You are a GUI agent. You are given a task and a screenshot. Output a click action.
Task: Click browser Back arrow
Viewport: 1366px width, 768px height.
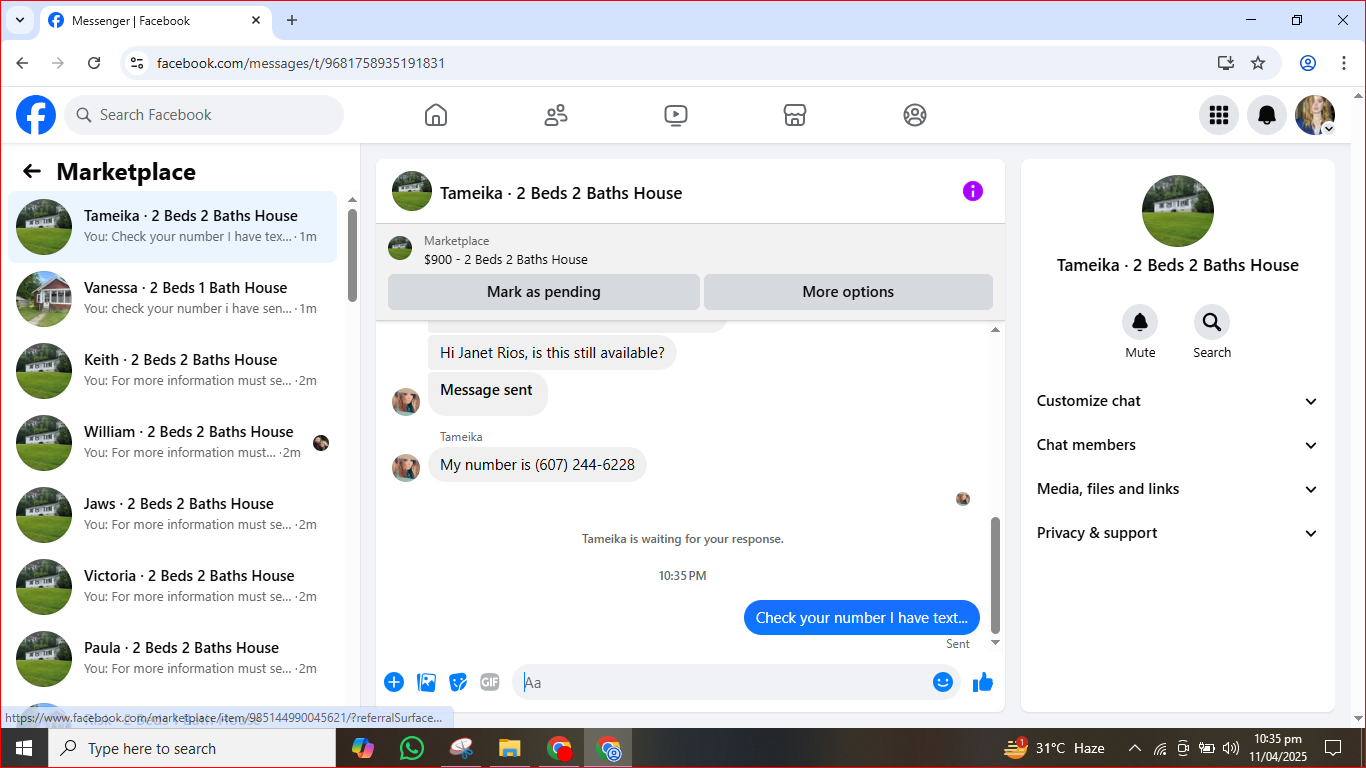22,63
